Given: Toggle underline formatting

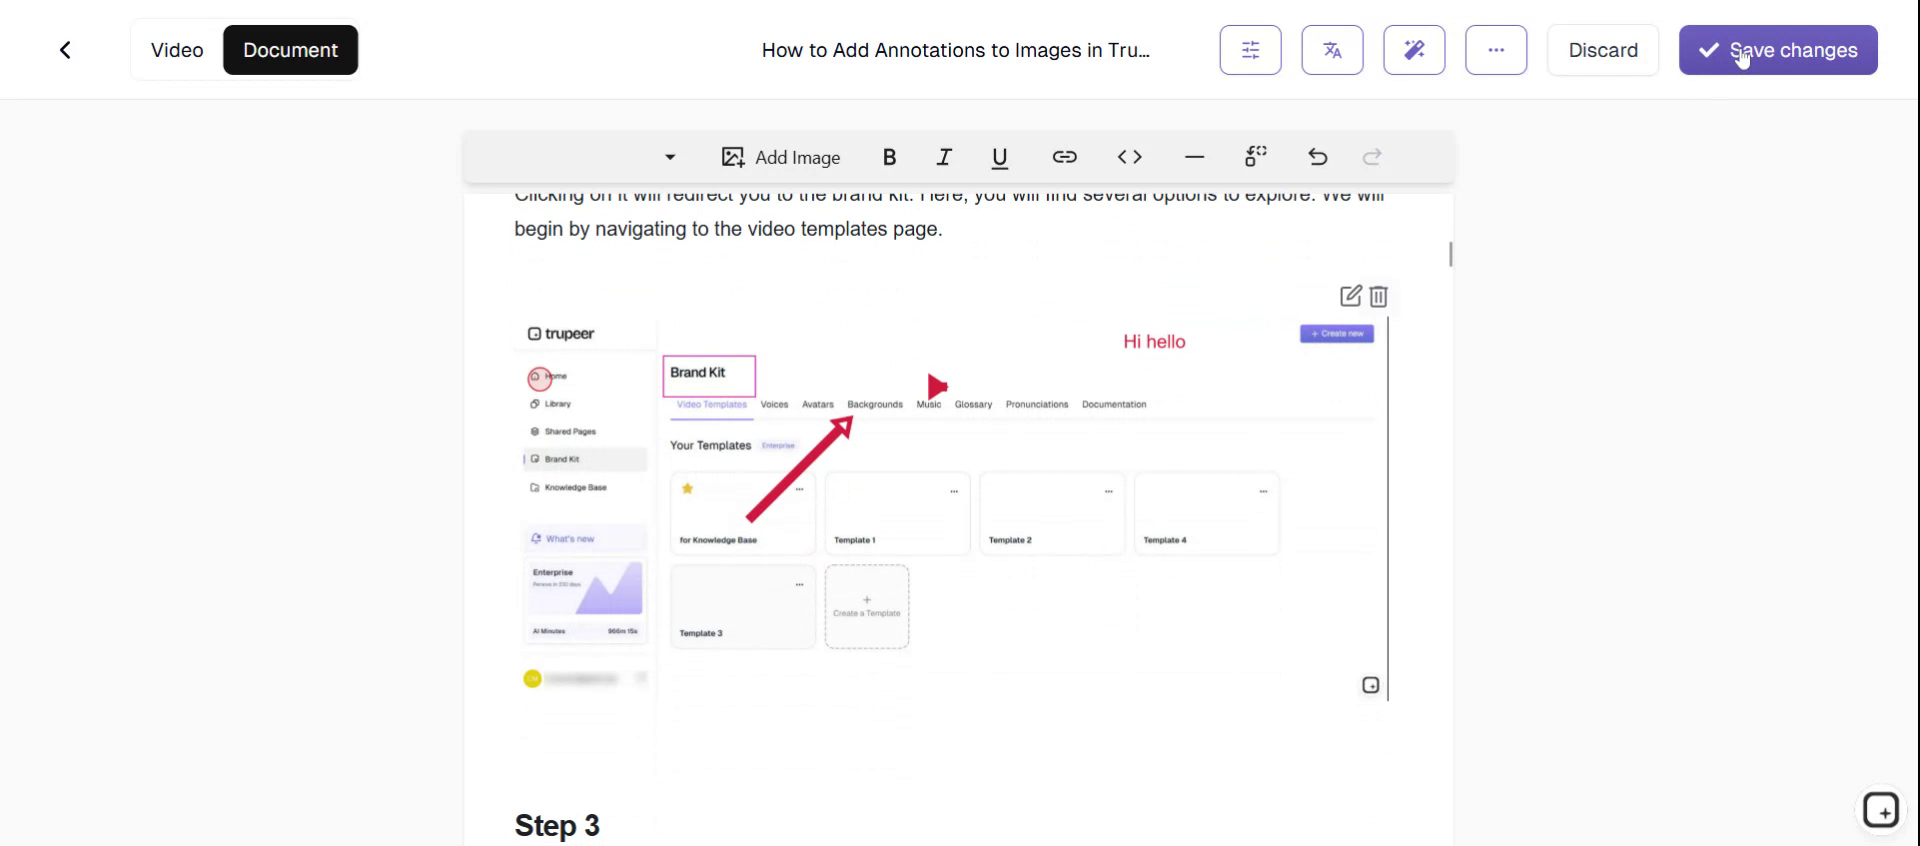Looking at the screenshot, I should (999, 157).
